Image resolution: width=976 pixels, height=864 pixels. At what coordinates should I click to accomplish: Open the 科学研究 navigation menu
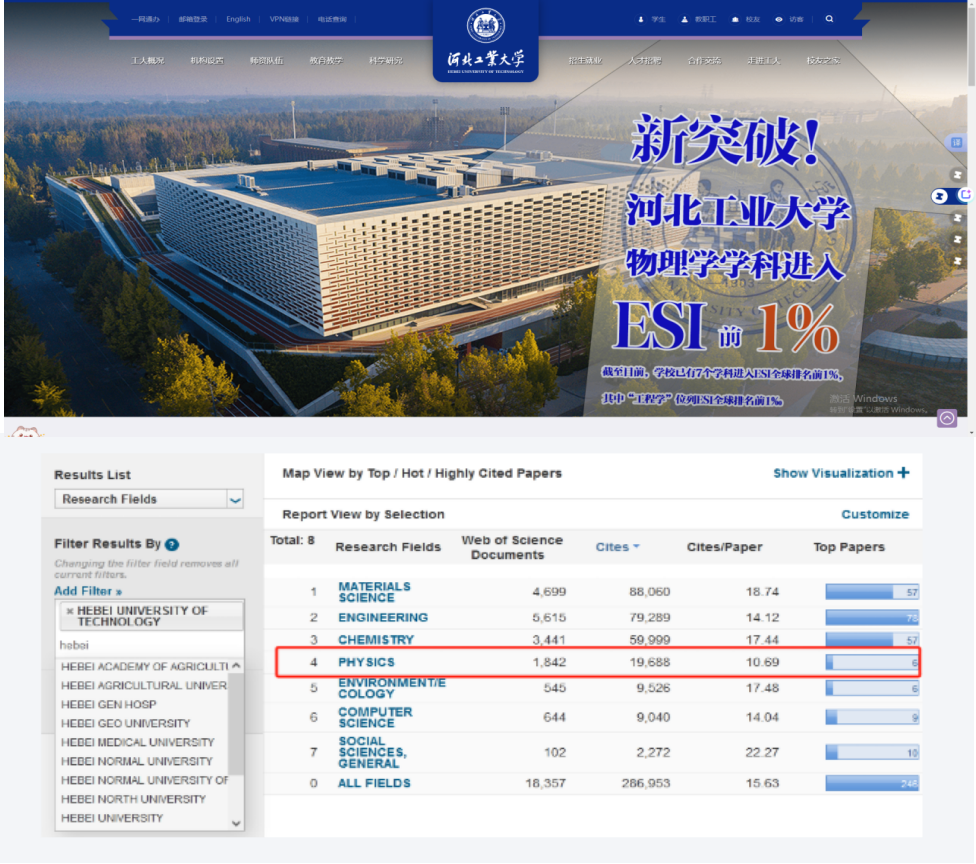tap(385, 60)
